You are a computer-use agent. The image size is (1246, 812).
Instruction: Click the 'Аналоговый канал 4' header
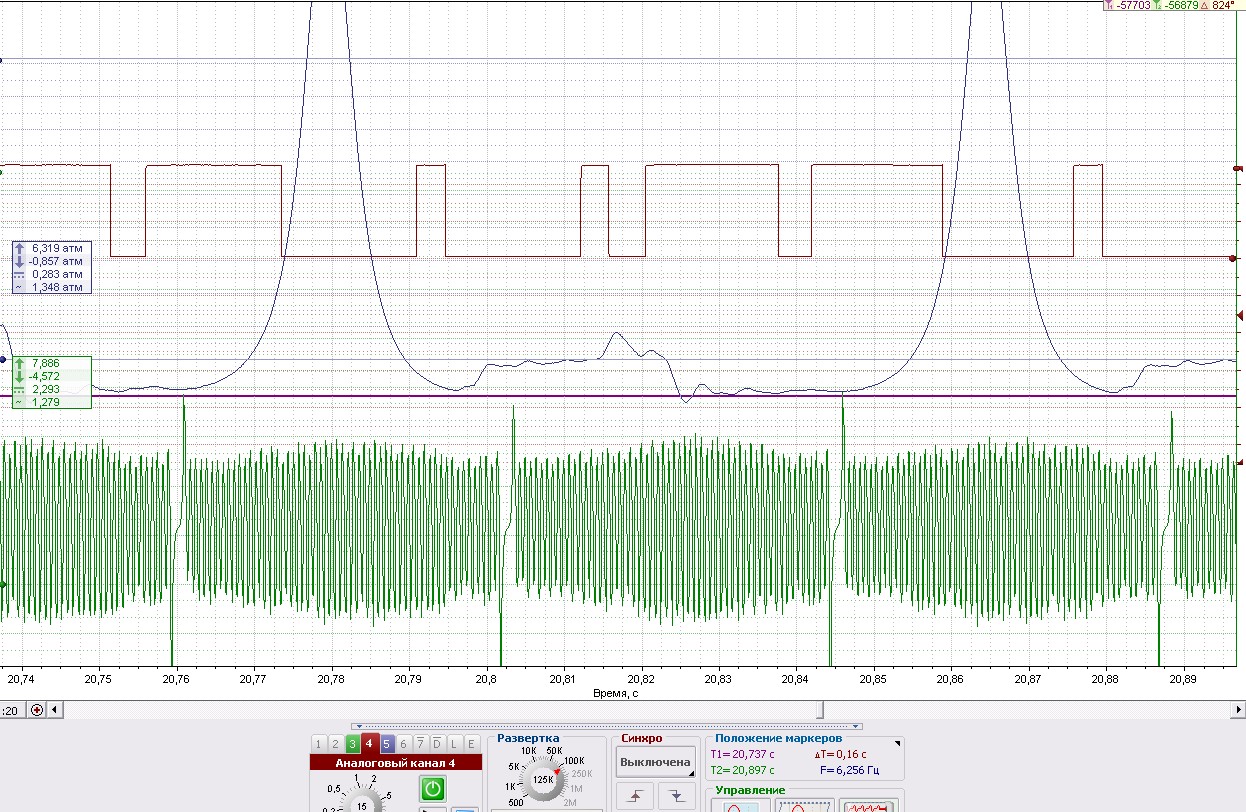tap(395, 763)
